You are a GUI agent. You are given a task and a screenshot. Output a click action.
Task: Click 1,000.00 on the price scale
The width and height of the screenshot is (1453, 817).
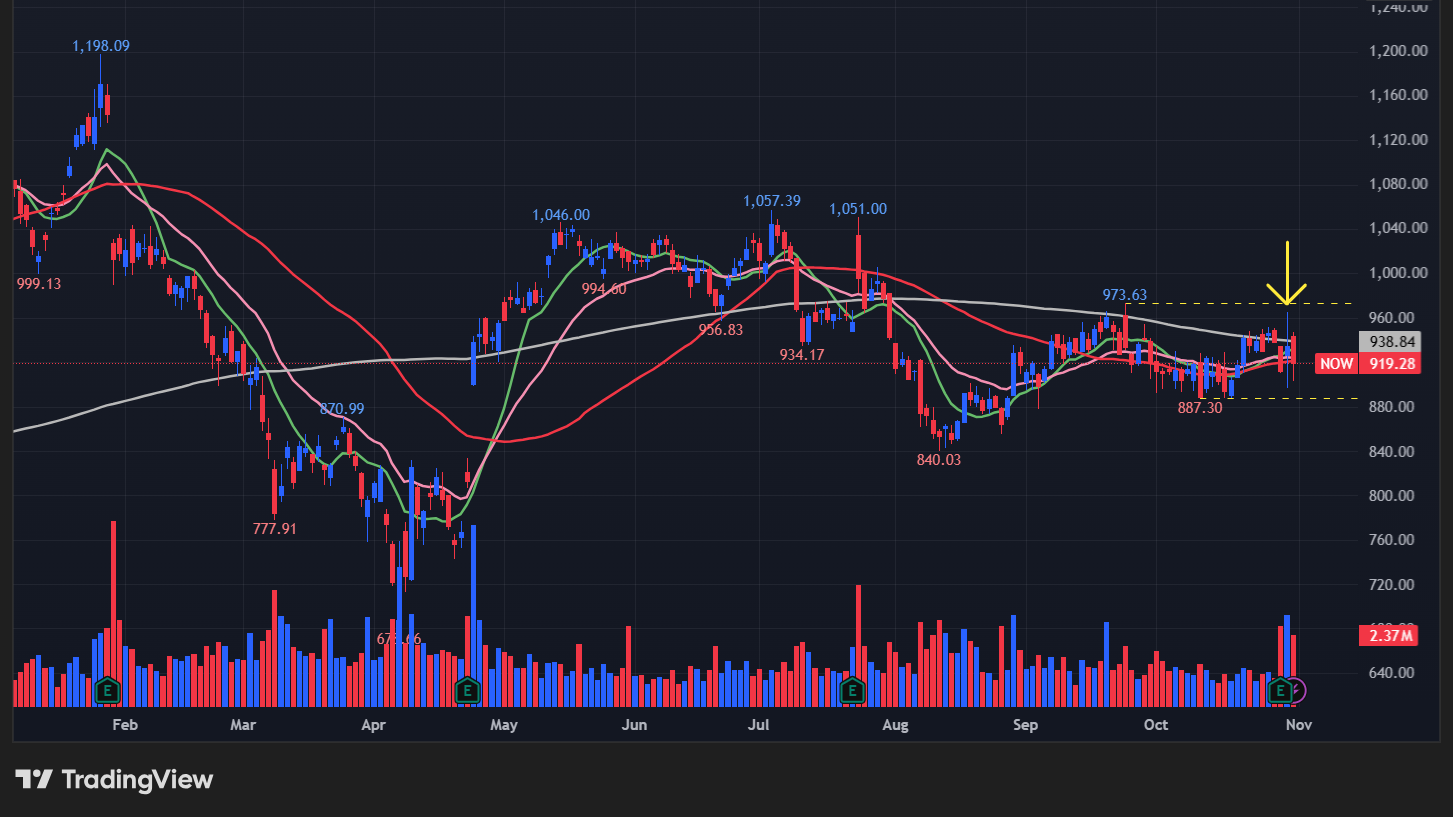pos(1397,273)
